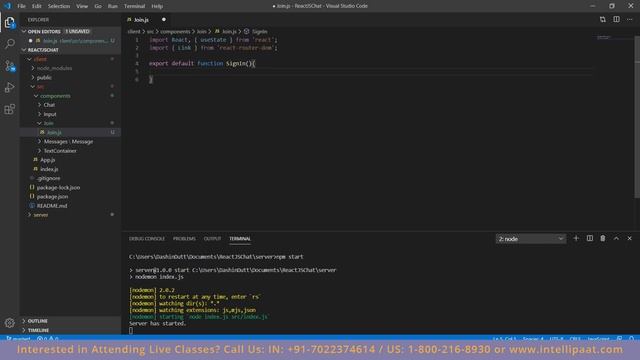Viewport: 640px width, 360px height.
Task: Open the Extensions view
Action: (x=10, y=109)
